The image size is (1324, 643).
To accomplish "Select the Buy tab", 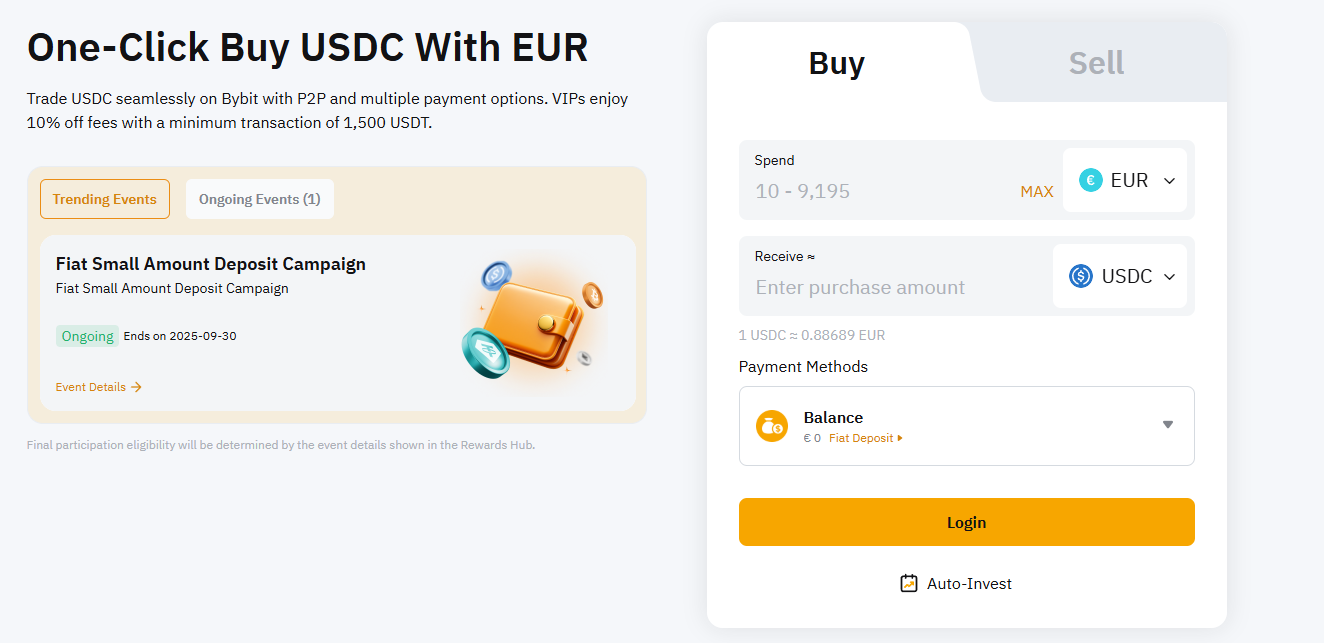I will (x=837, y=62).
